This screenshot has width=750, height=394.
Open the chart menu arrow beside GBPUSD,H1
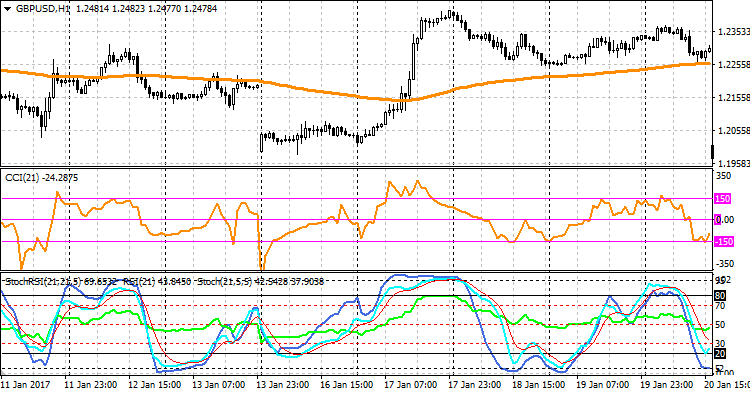click(7, 8)
